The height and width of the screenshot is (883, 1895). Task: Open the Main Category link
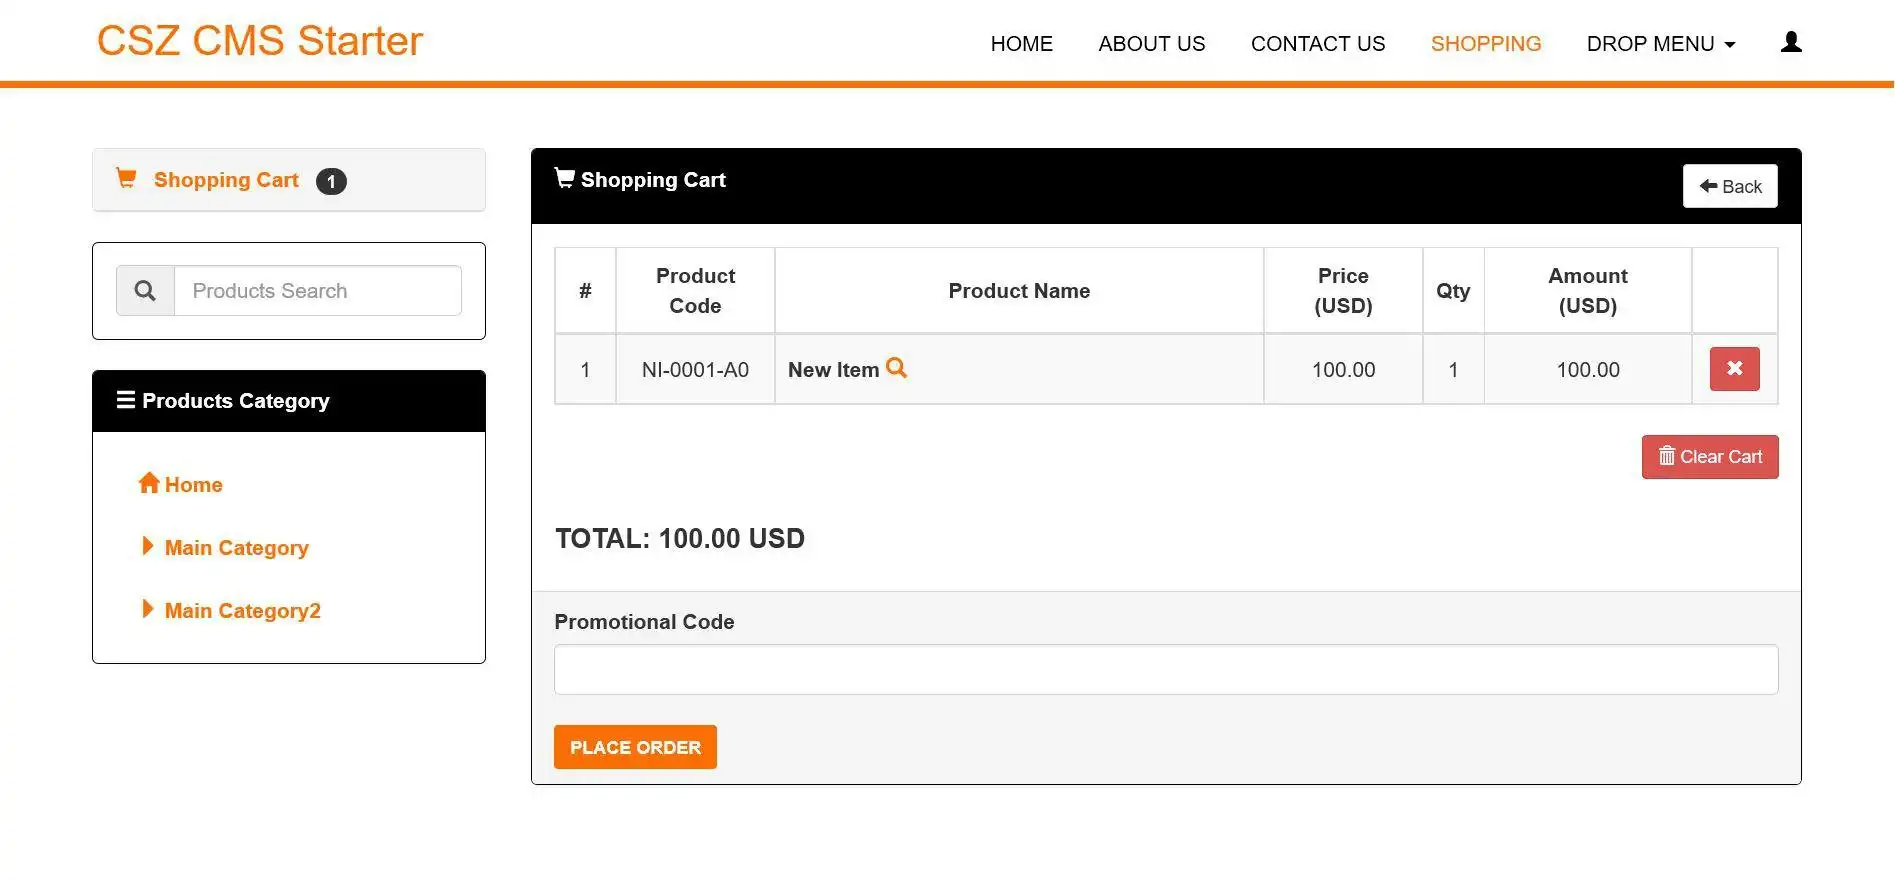237,548
